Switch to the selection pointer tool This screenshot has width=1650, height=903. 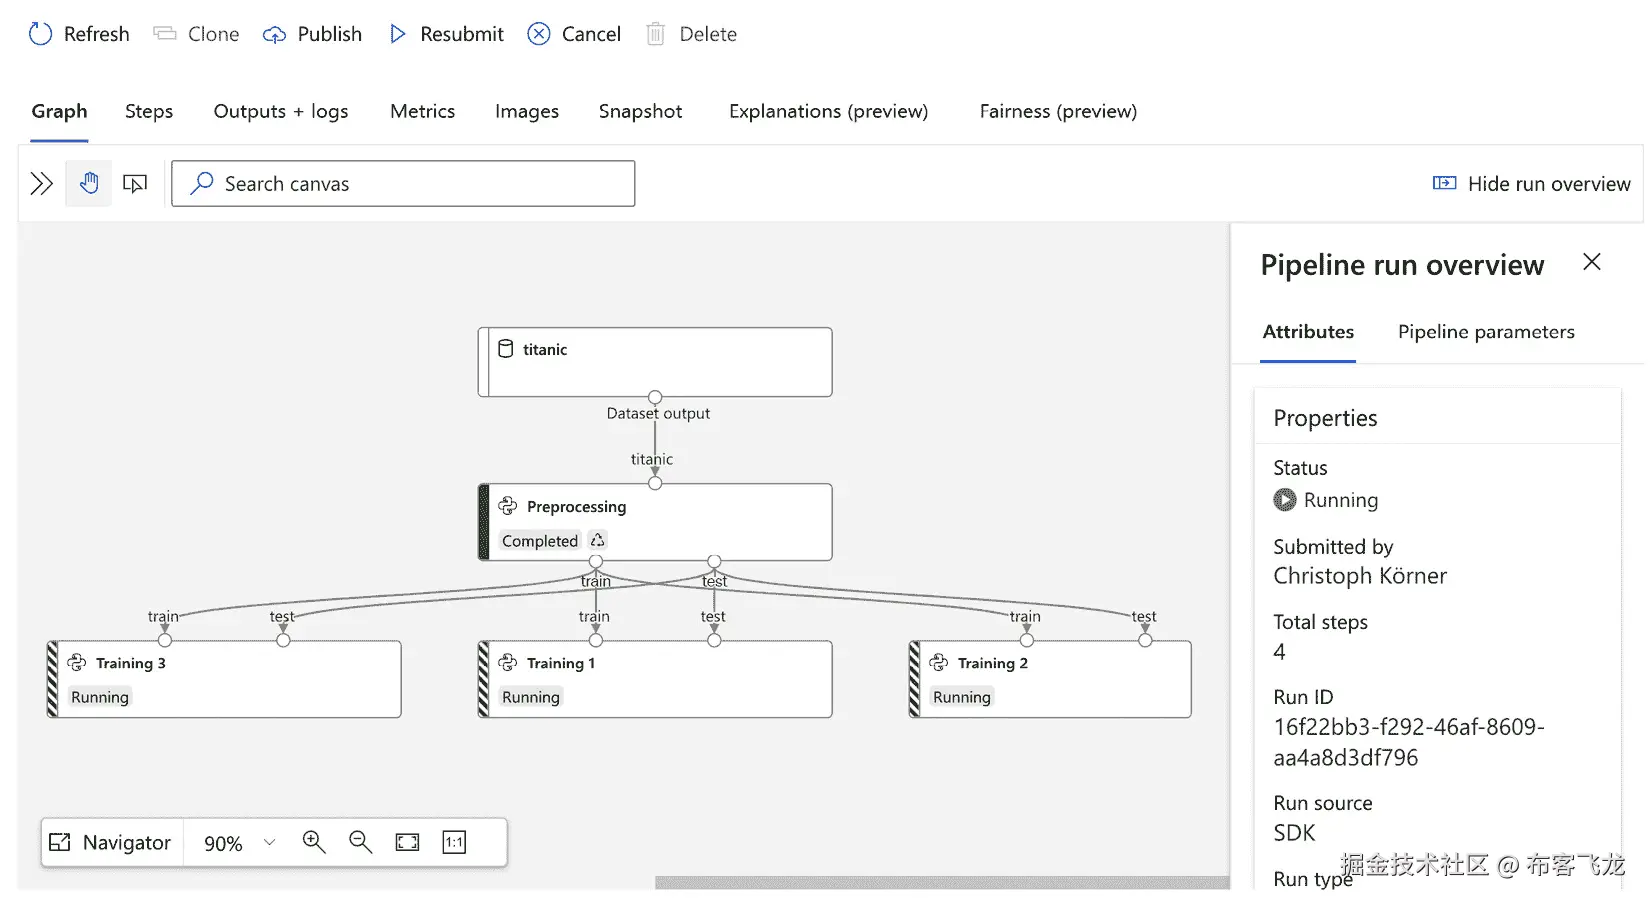(x=135, y=183)
